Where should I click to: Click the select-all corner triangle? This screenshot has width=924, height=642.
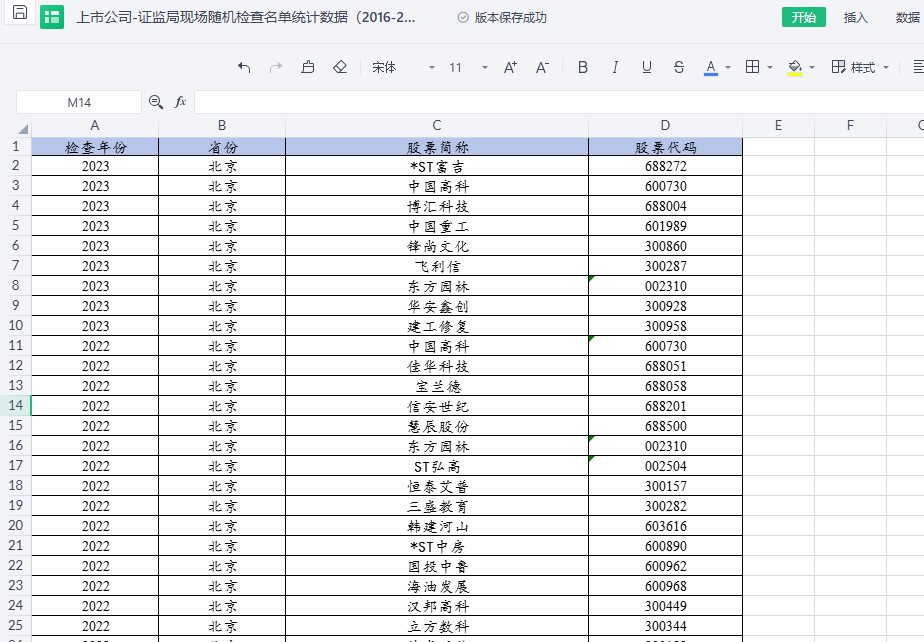point(22,129)
